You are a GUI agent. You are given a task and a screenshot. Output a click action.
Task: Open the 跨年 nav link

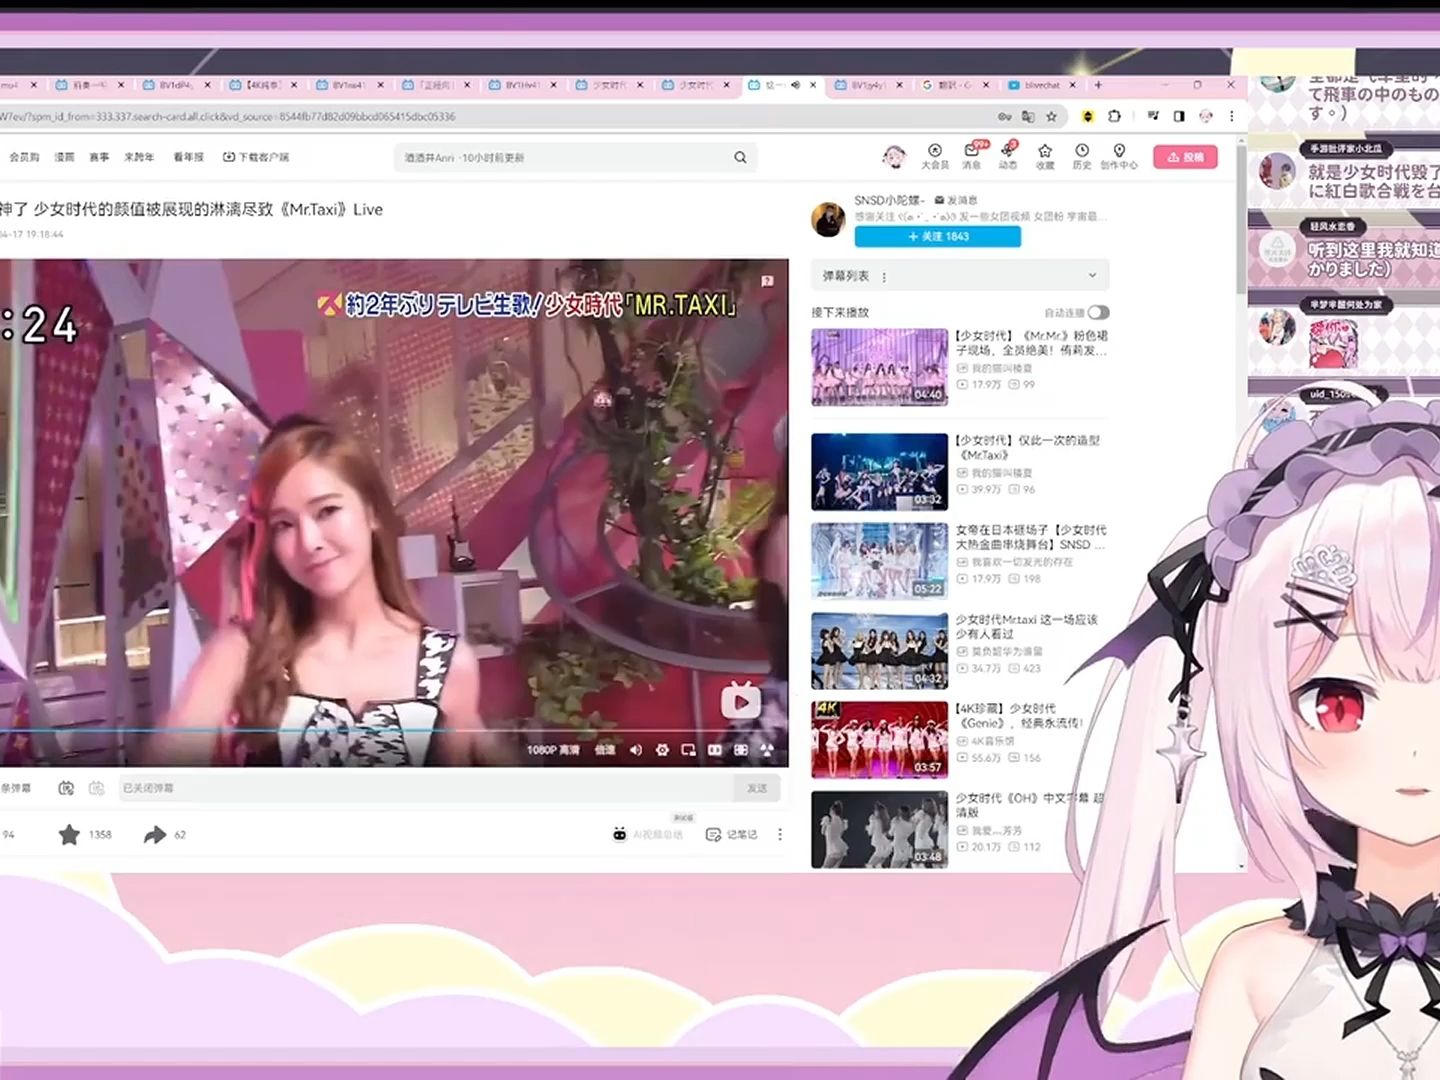coord(139,157)
